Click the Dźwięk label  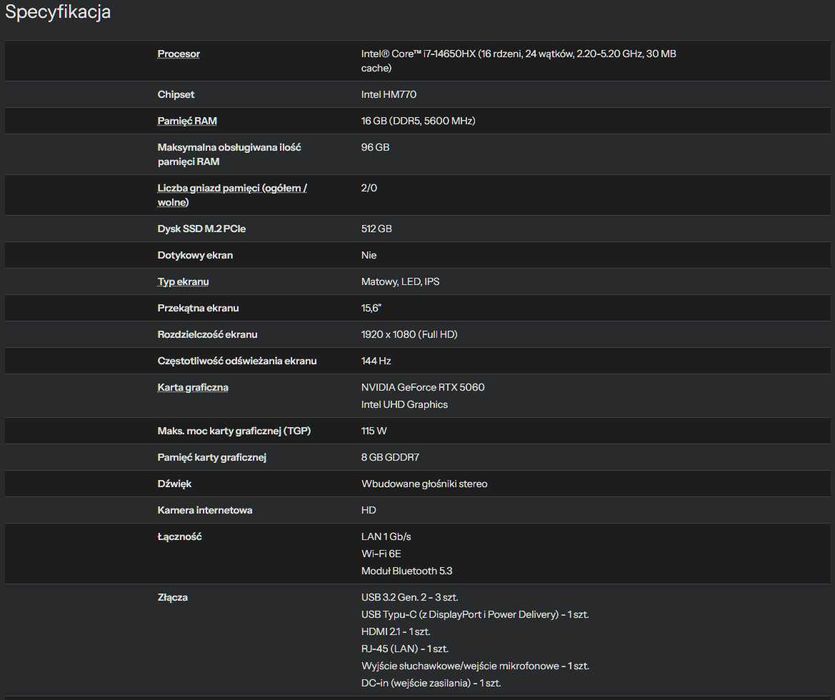tap(174, 484)
